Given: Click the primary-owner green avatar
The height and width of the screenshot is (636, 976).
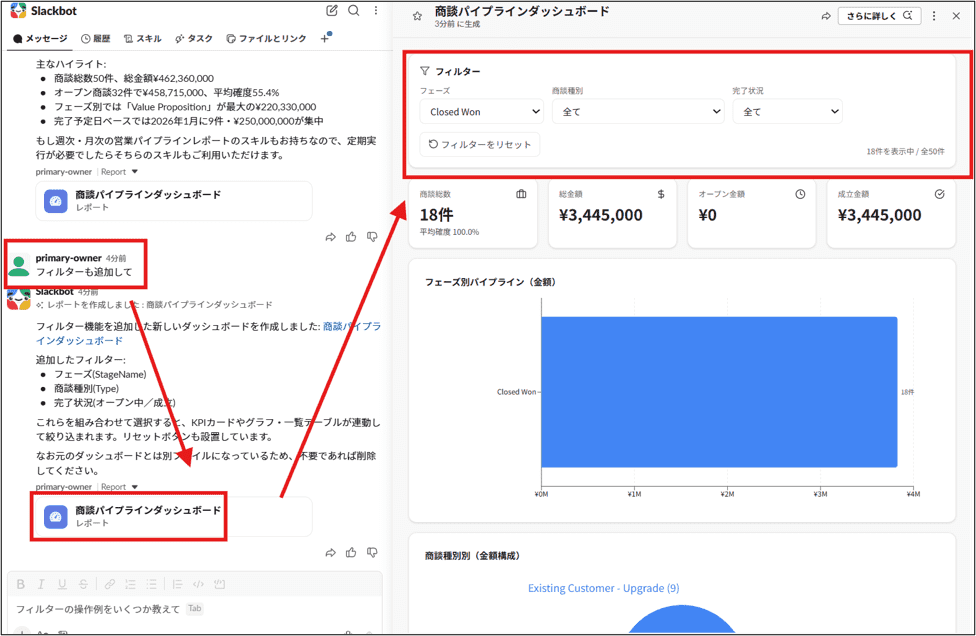Looking at the screenshot, I should tap(19, 265).
